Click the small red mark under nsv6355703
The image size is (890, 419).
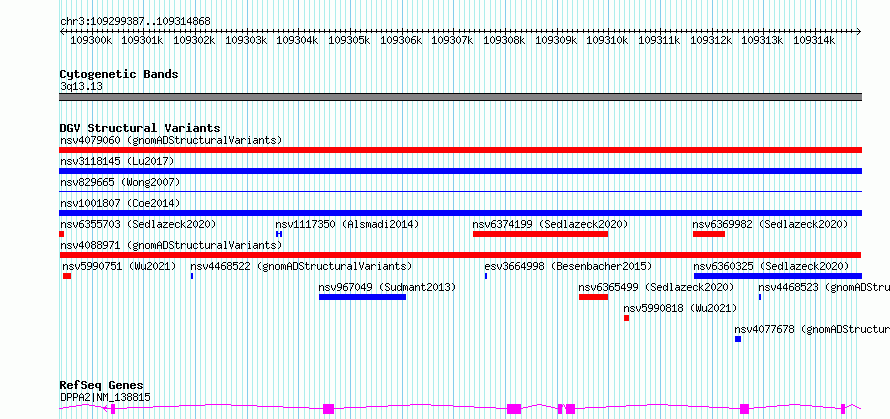pos(62,234)
